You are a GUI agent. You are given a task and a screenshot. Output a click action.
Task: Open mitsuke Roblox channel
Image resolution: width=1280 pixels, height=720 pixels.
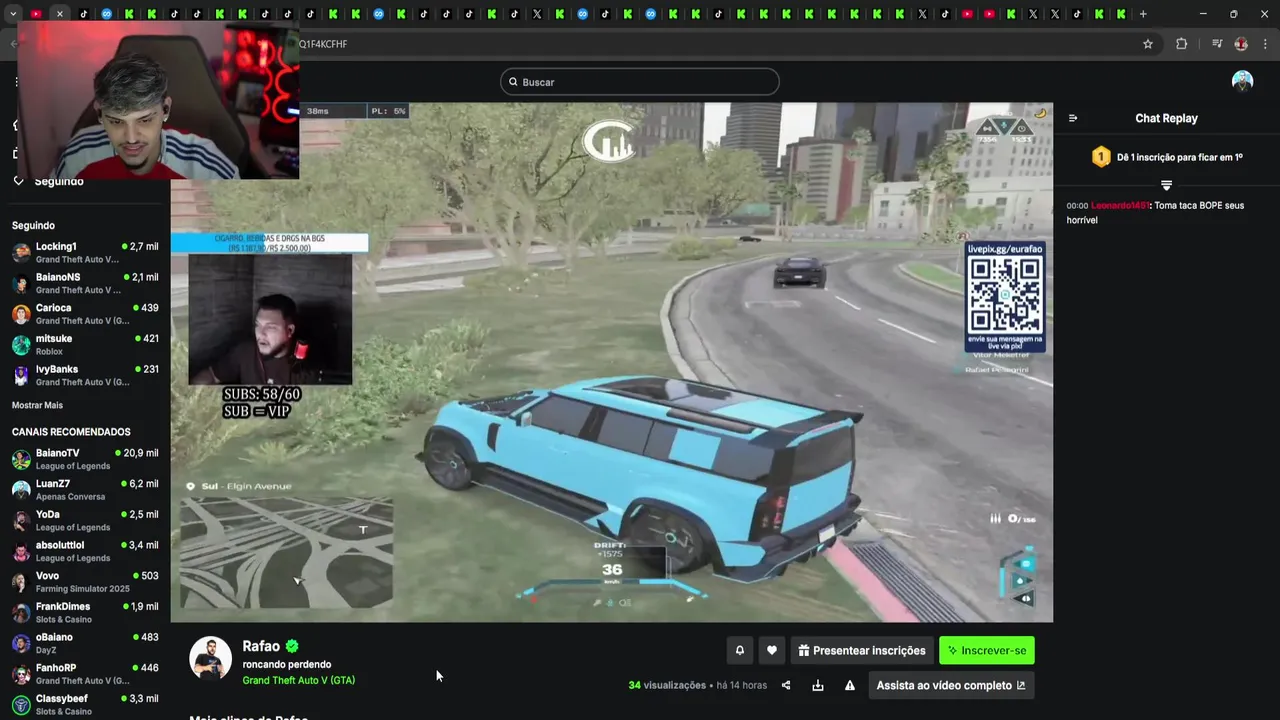click(x=85, y=345)
